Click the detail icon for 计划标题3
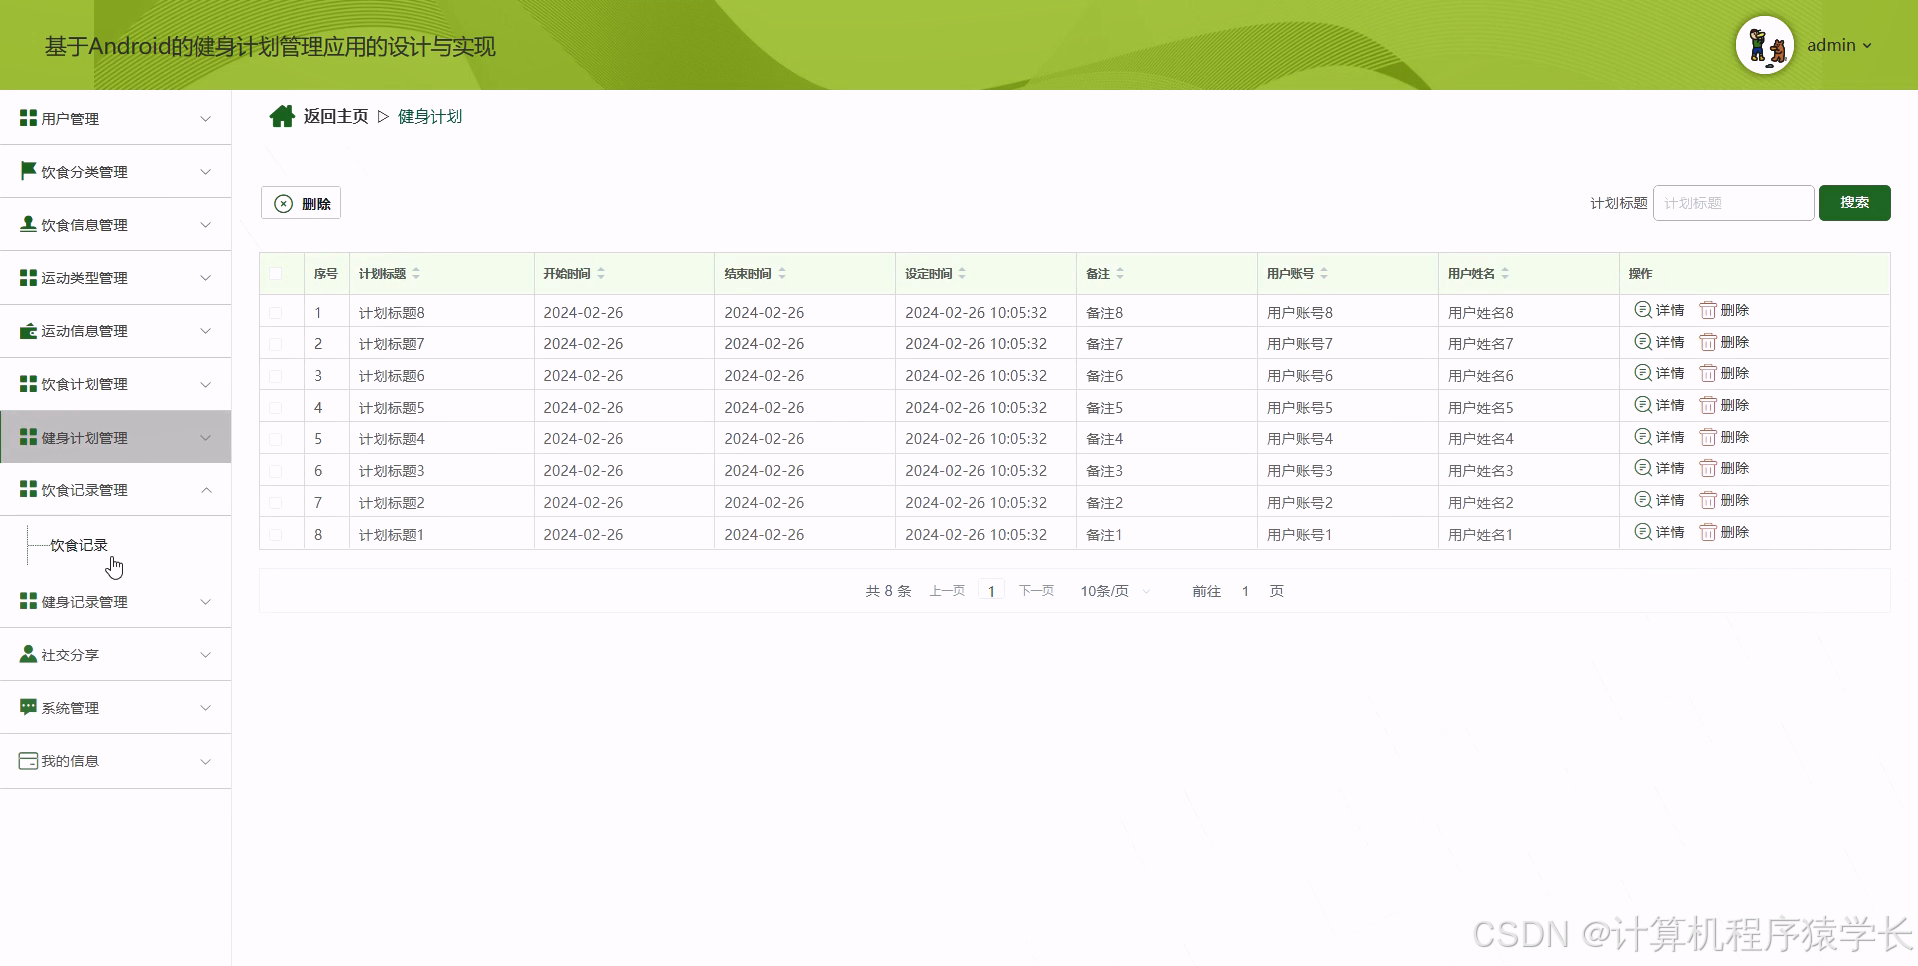1918x966 pixels. (x=1642, y=468)
